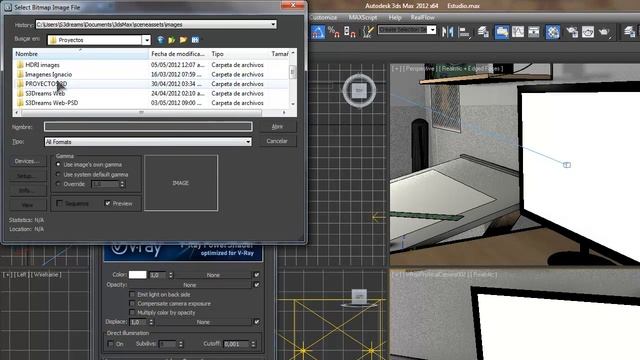This screenshot has height=360, width=640.
Task: Adjust the Cutoff value spinner
Action: [x=253, y=344]
